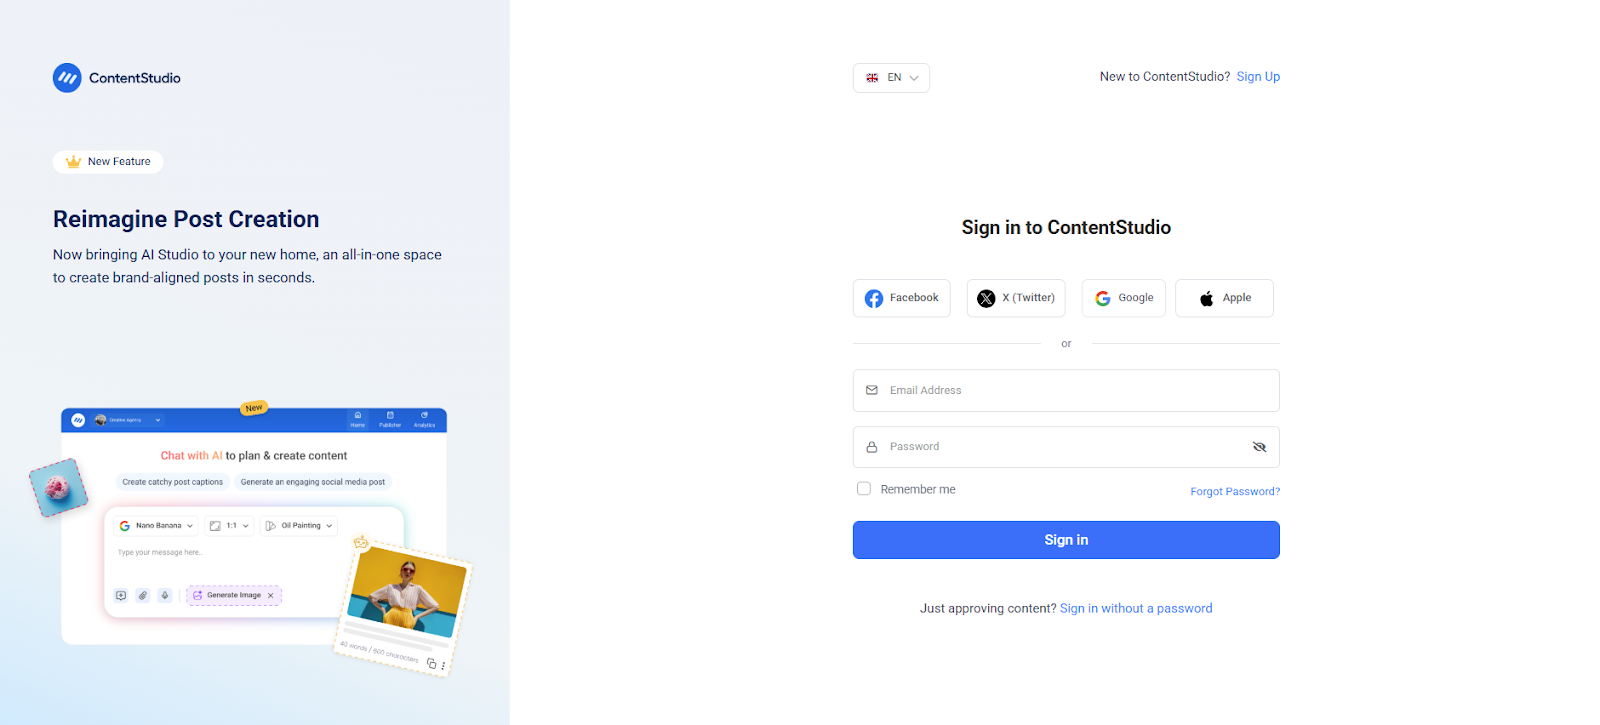Open Analytics in the preview navbar
This screenshot has width=1600, height=725.
coord(424,420)
